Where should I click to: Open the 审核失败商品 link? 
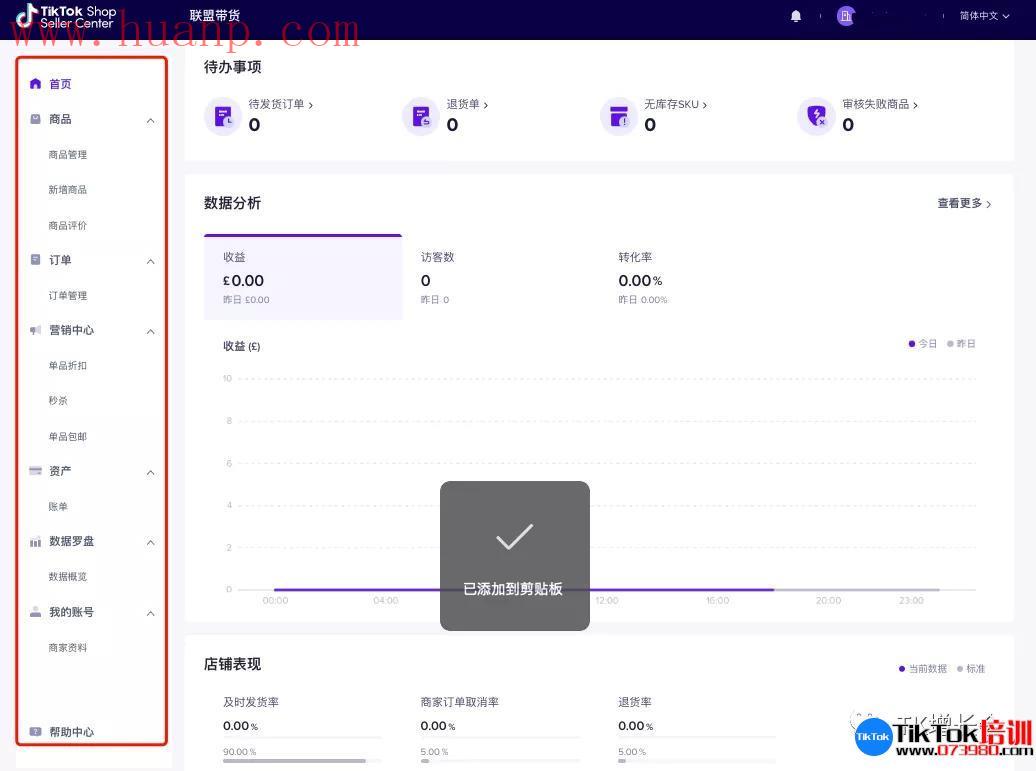click(879, 104)
